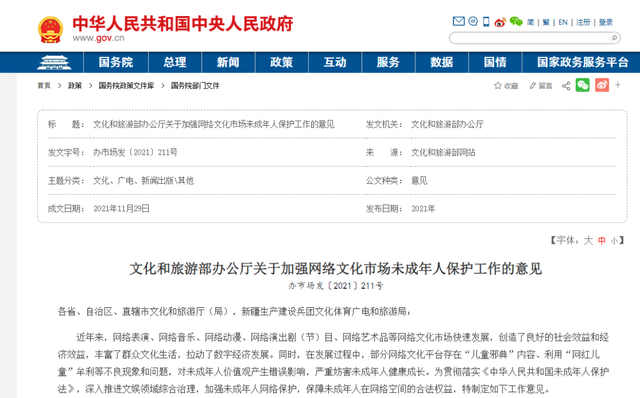The width and height of the screenshot is (640, 398).
Task: Set font size to 小 (small)
Action: pyautogui.click(x=614, y=241)
